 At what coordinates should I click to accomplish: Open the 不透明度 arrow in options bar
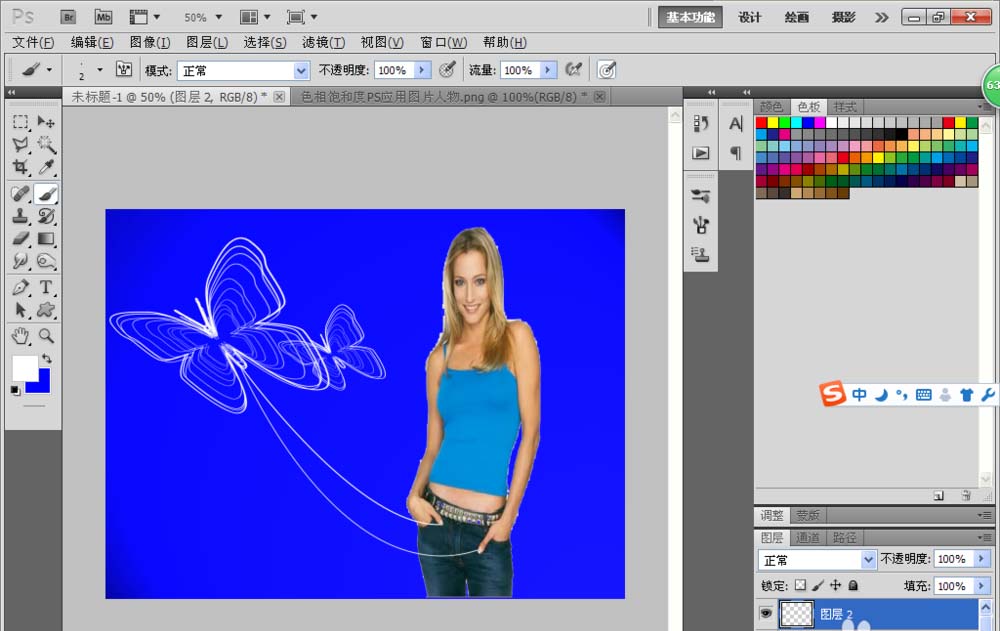coord(422,71)
